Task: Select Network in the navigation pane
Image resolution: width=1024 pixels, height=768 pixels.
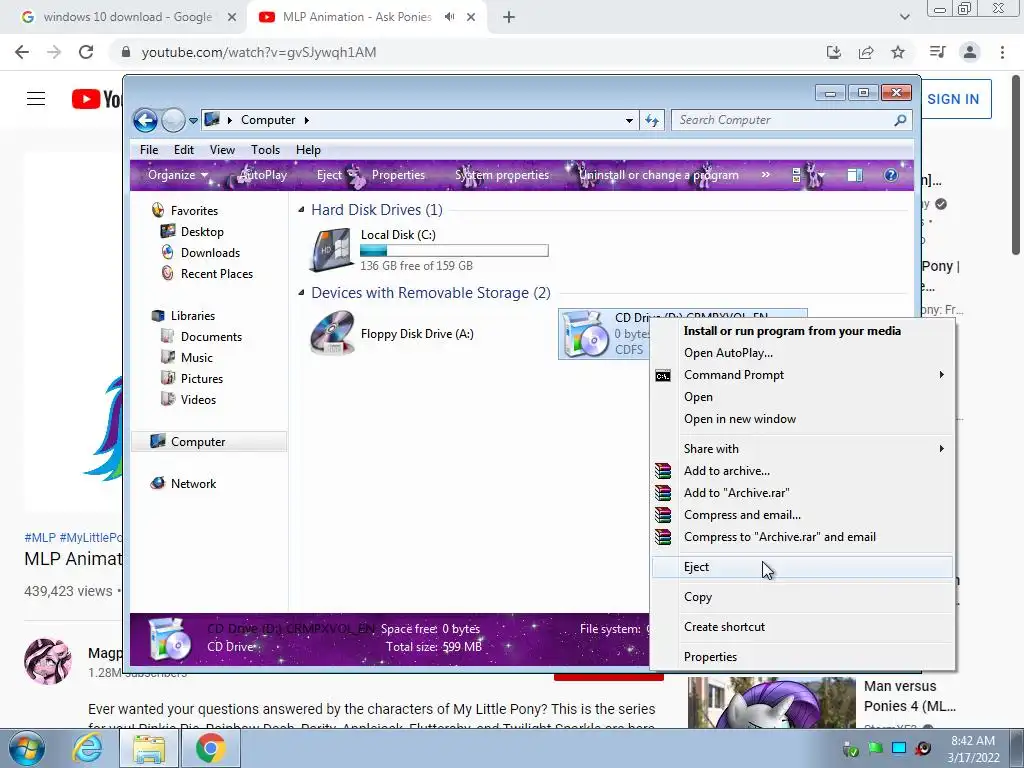Action: [x=193, y=483]
